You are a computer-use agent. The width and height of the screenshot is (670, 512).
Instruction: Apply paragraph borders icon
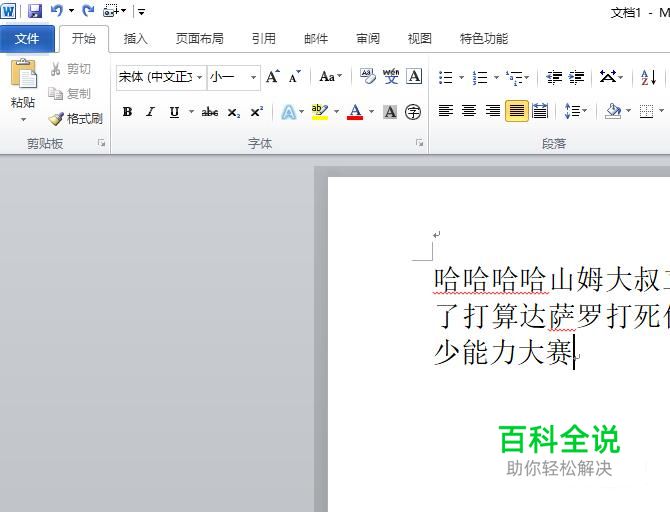[646, 112]
